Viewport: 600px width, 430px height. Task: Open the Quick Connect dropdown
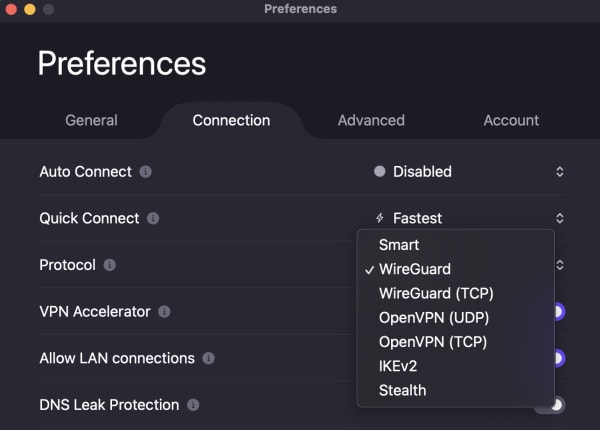pos(560,218)
